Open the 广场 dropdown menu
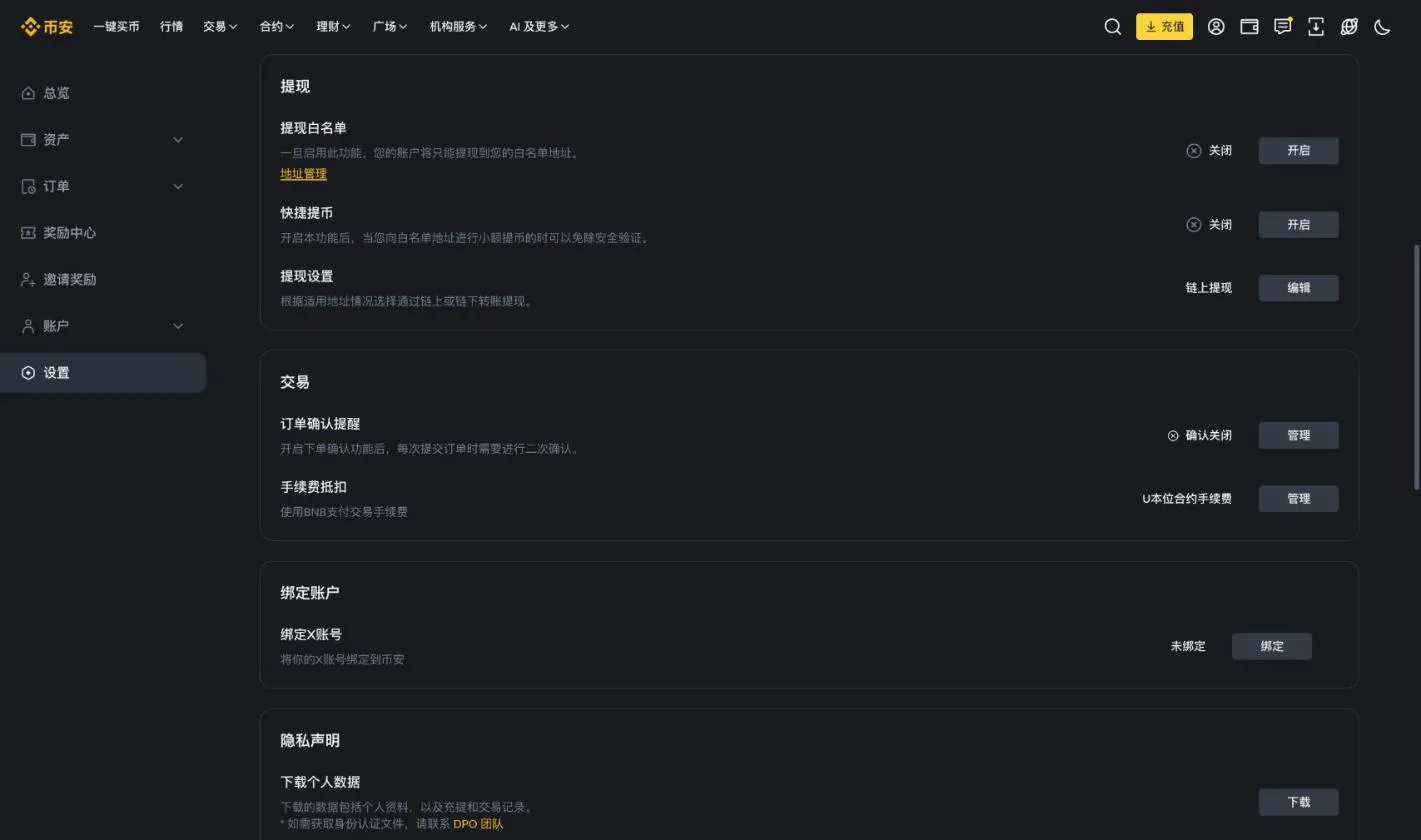The width and height of the screenshot is (1421, 840). pos(390,27)
